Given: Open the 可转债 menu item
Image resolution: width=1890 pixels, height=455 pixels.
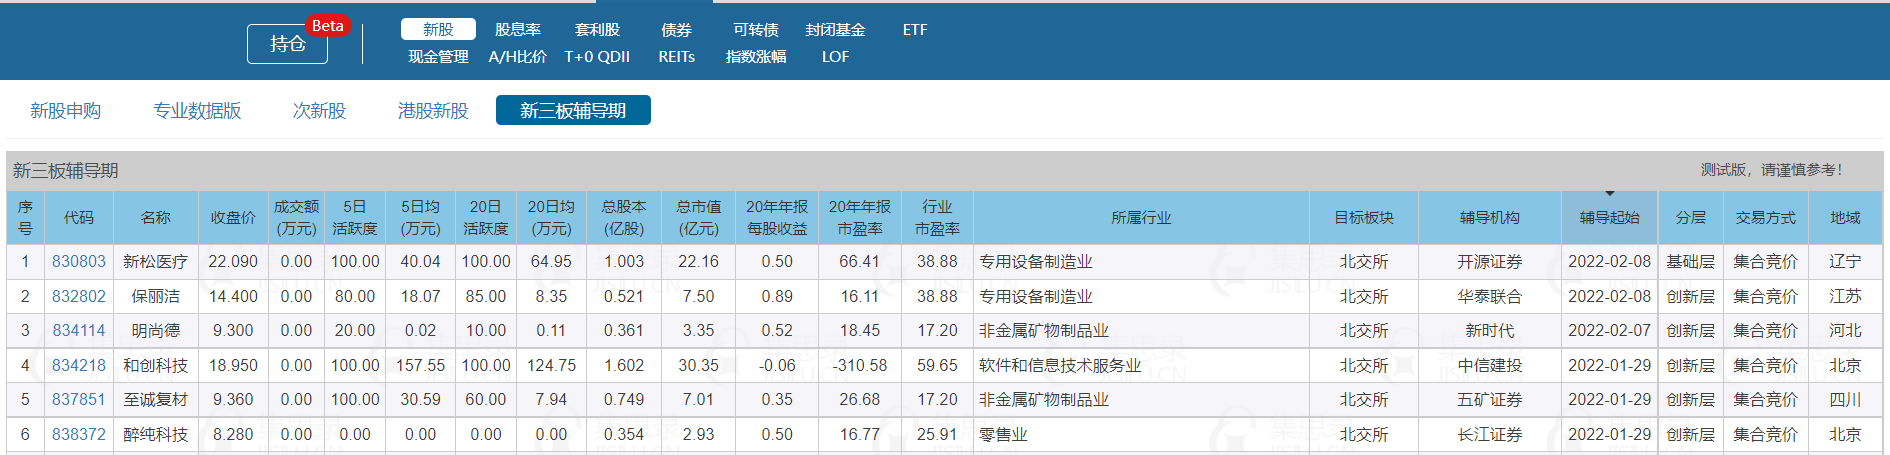Looking at the screenshot, I should click(x=756, y=30).
